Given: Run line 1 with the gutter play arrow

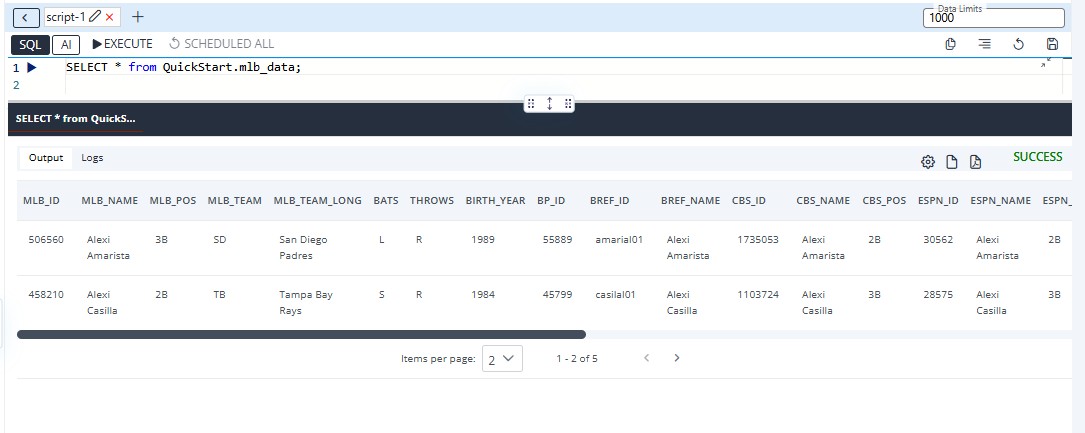Looking at the screenshot, I should coord(32,67).
